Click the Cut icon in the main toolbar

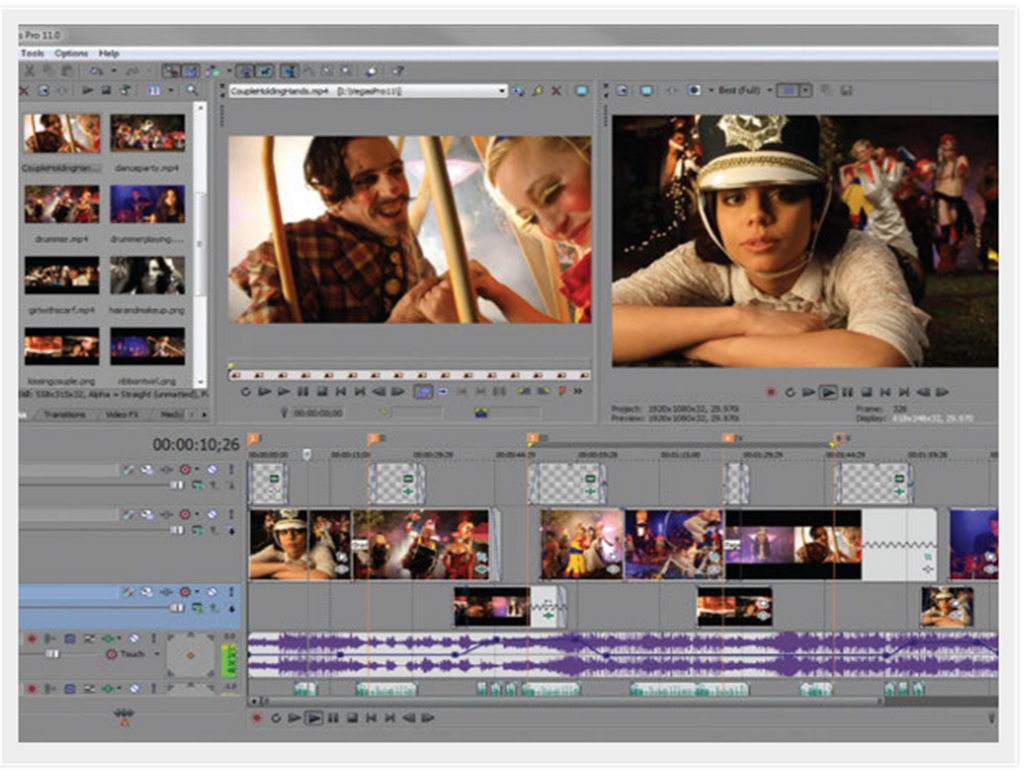(29, 71)
